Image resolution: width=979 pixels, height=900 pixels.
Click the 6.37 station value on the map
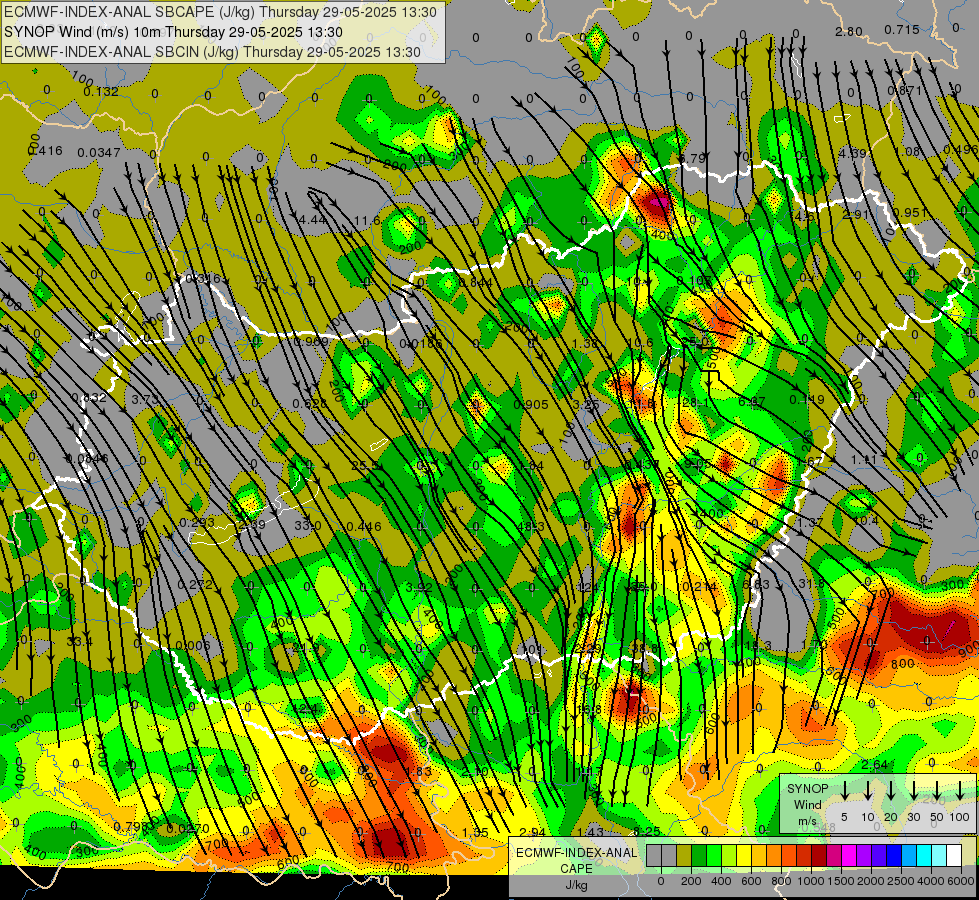point(752,402)
